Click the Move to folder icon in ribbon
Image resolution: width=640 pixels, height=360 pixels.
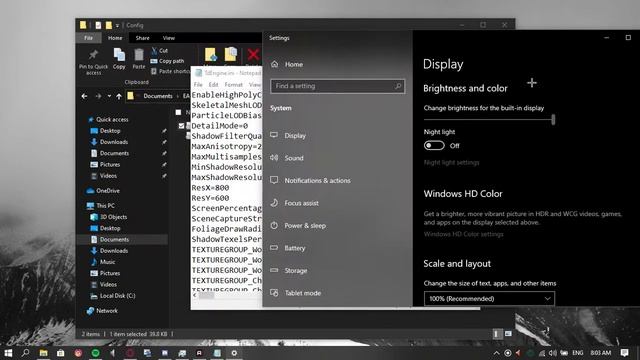[x=211, y=55]
